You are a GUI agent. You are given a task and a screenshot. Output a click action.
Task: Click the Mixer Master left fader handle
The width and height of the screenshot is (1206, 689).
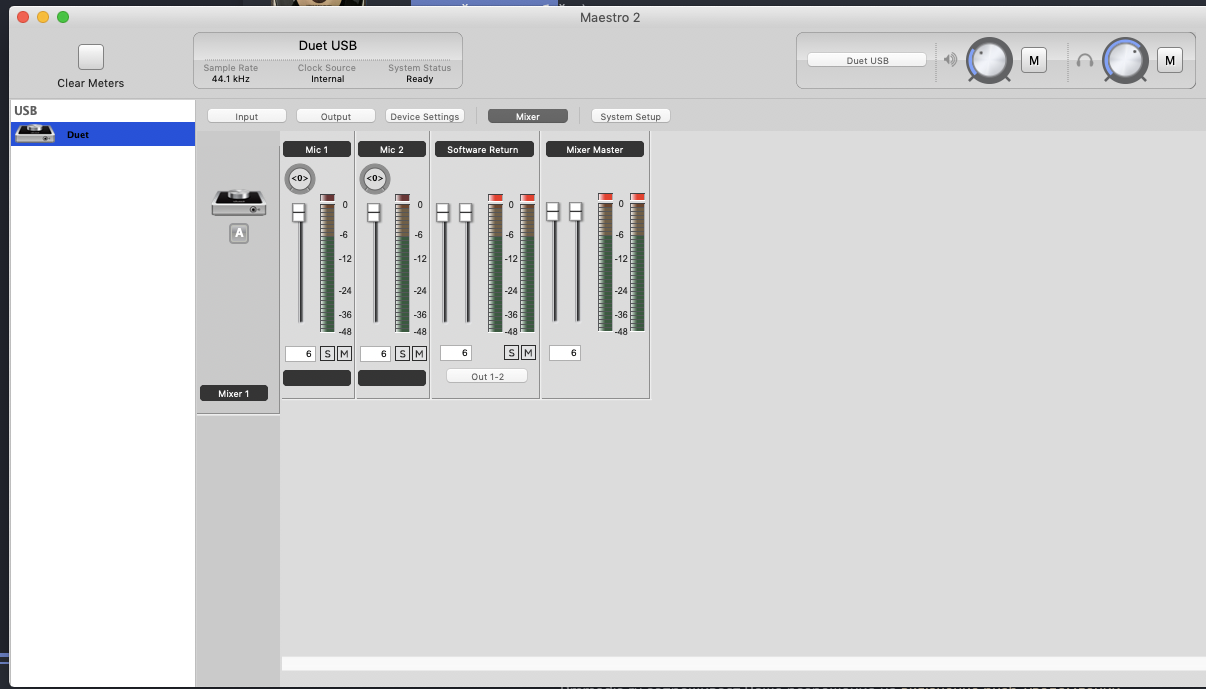pyautogui.click(x=552, y=212)
